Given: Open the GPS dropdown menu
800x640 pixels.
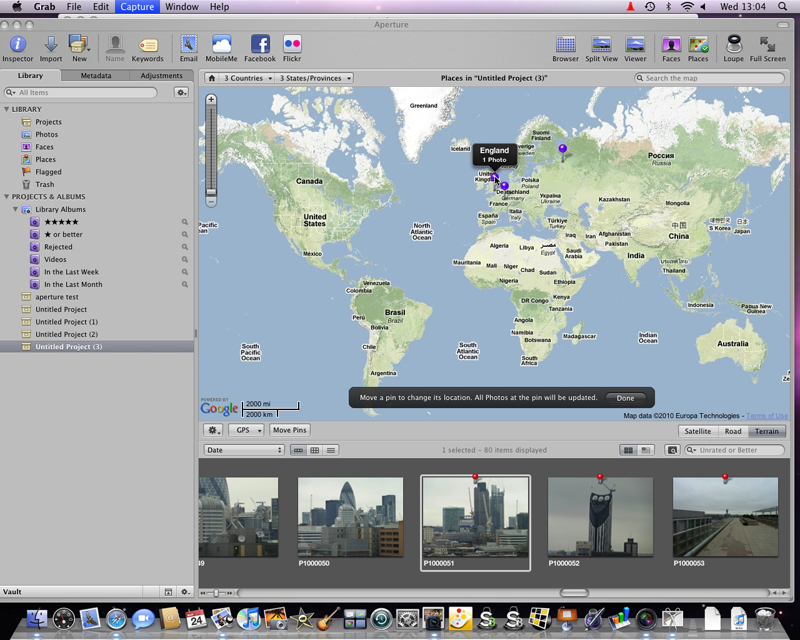Looking at the screenshot, I should [x=246, y=430].
